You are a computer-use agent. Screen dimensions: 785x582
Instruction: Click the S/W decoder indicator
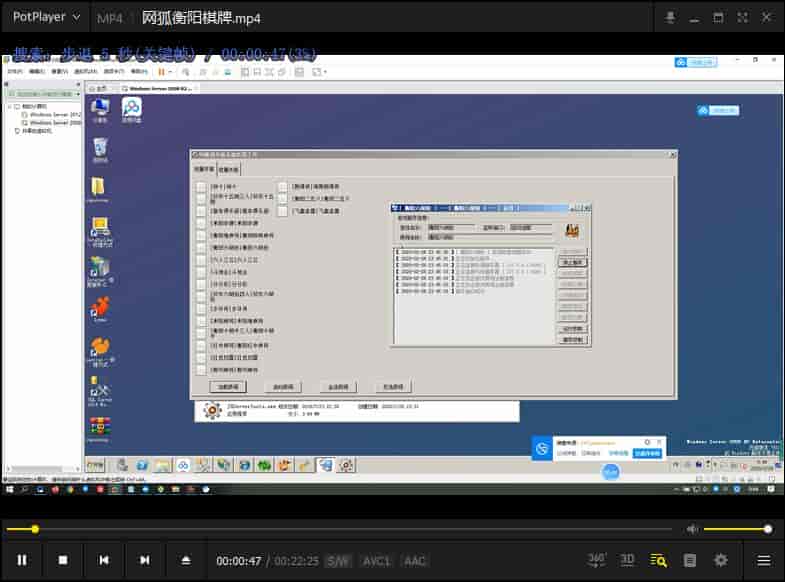338,561
